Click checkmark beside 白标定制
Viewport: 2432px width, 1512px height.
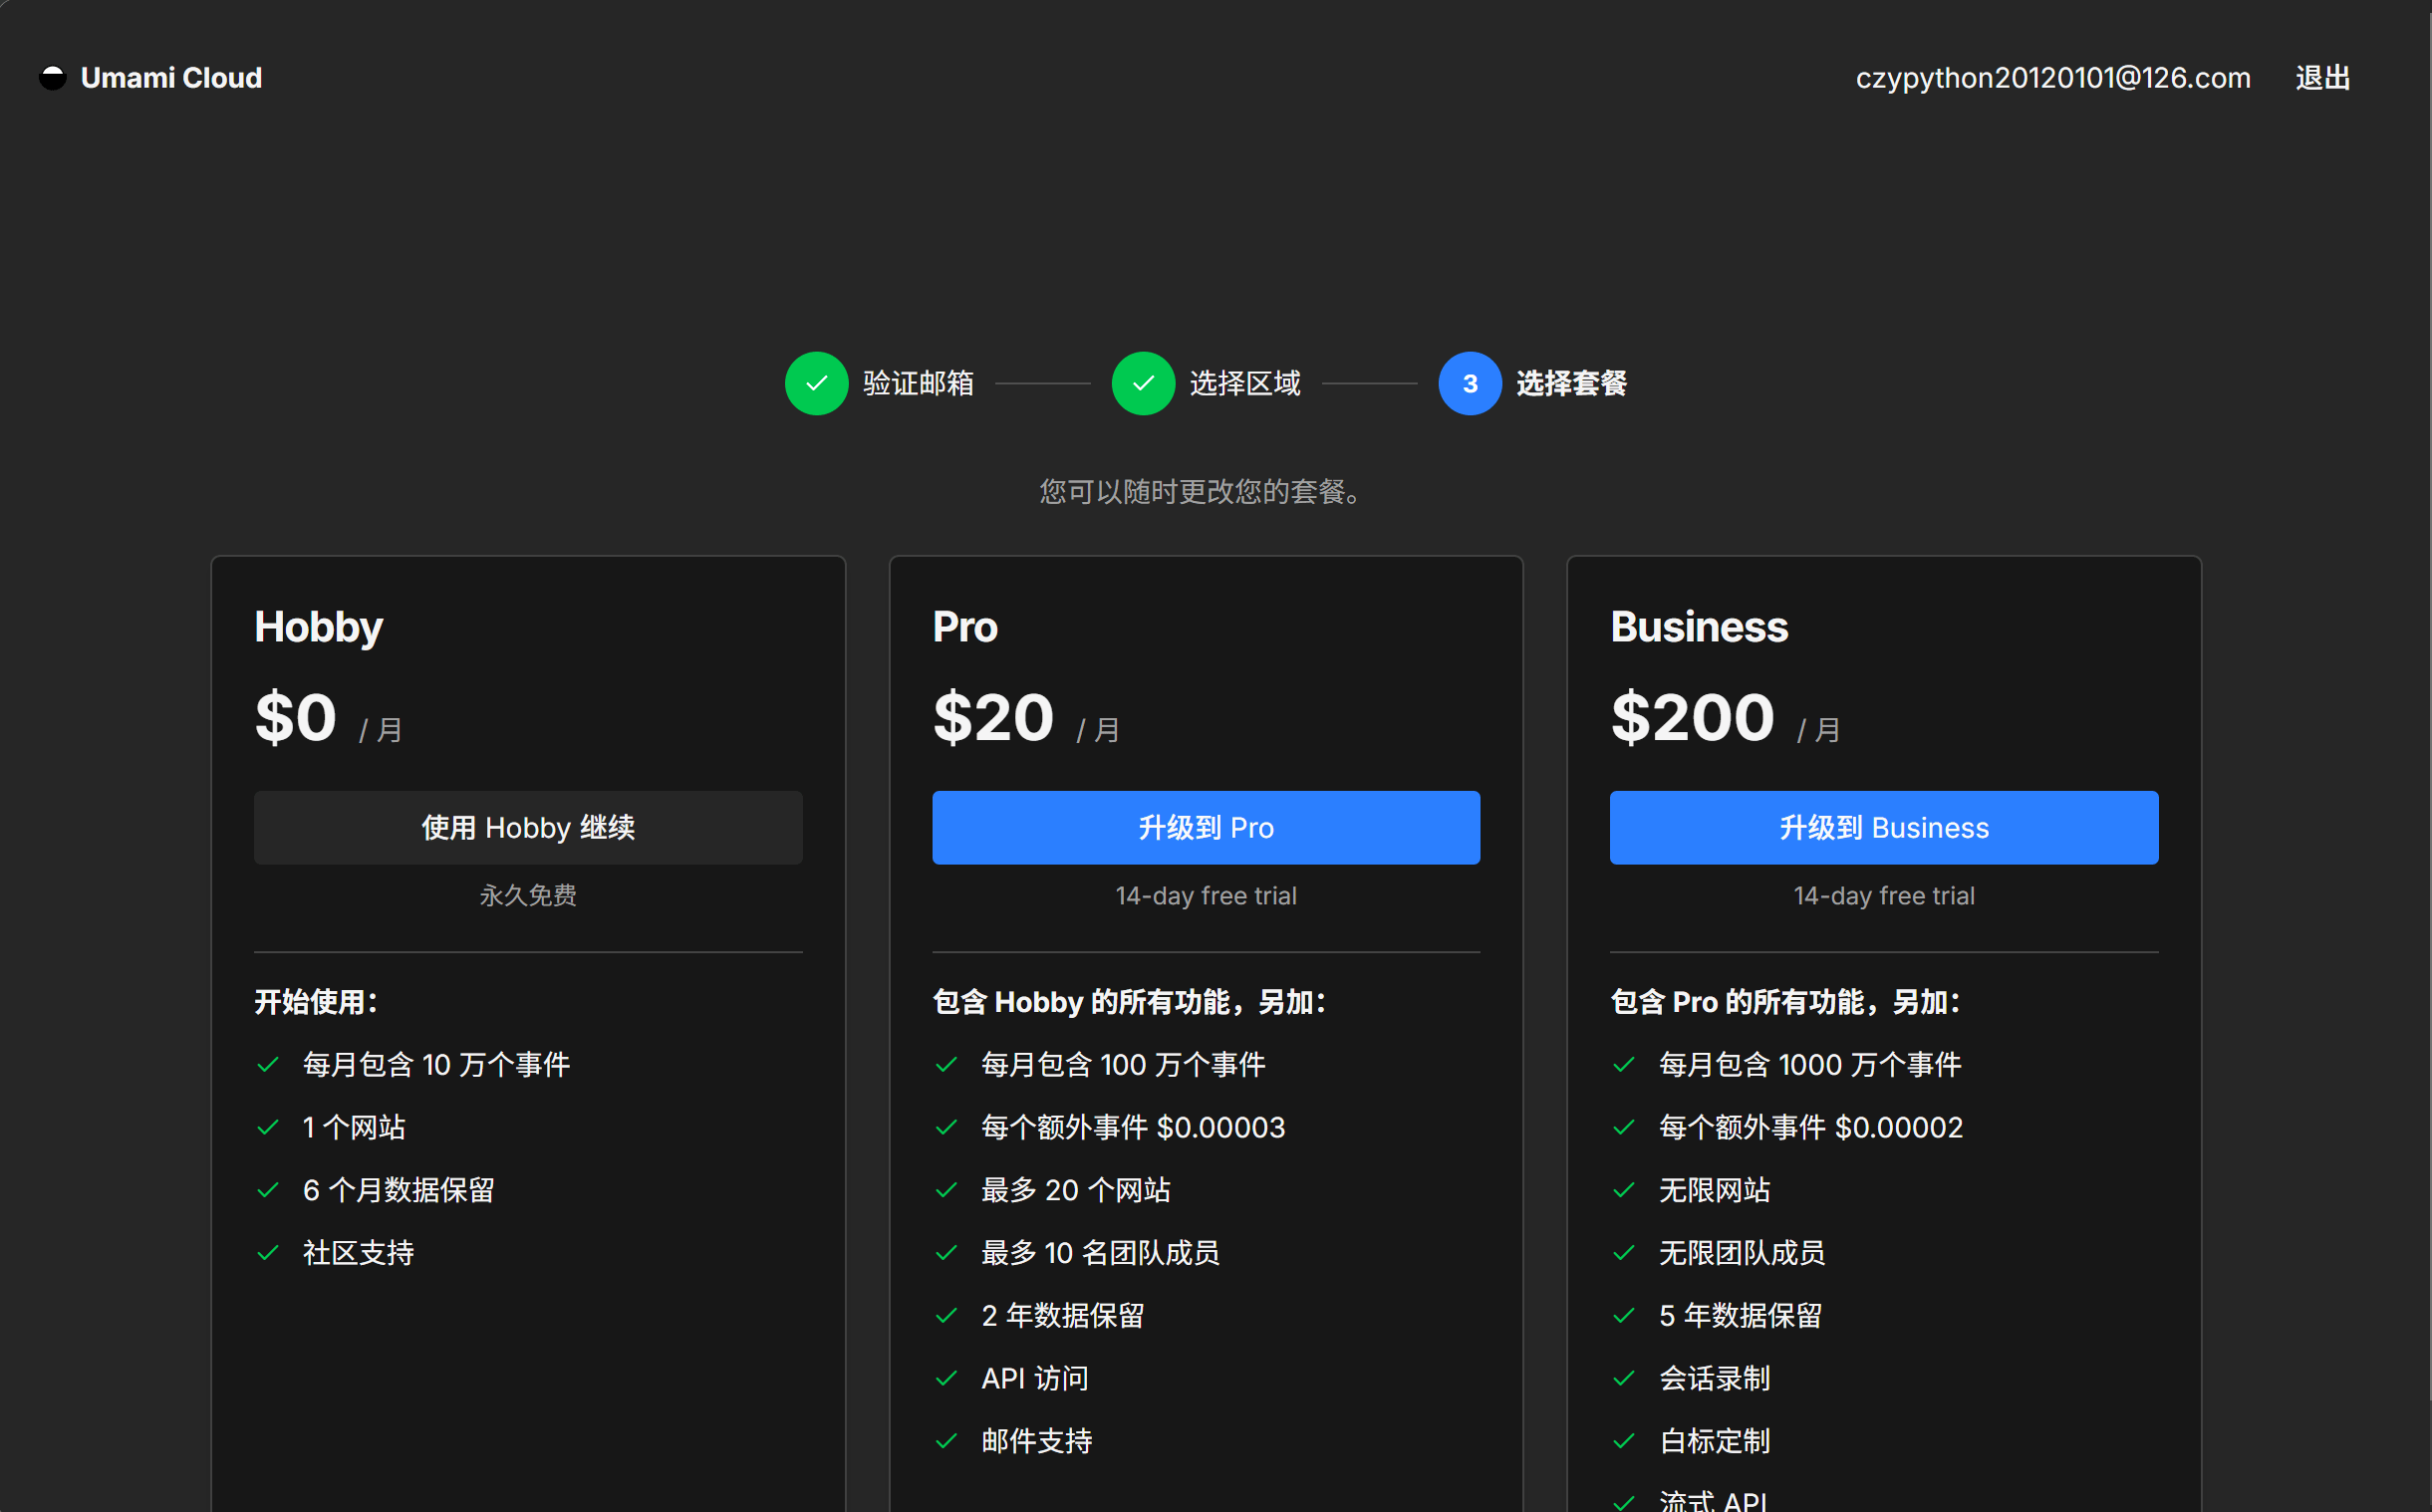[1624, 1441]
